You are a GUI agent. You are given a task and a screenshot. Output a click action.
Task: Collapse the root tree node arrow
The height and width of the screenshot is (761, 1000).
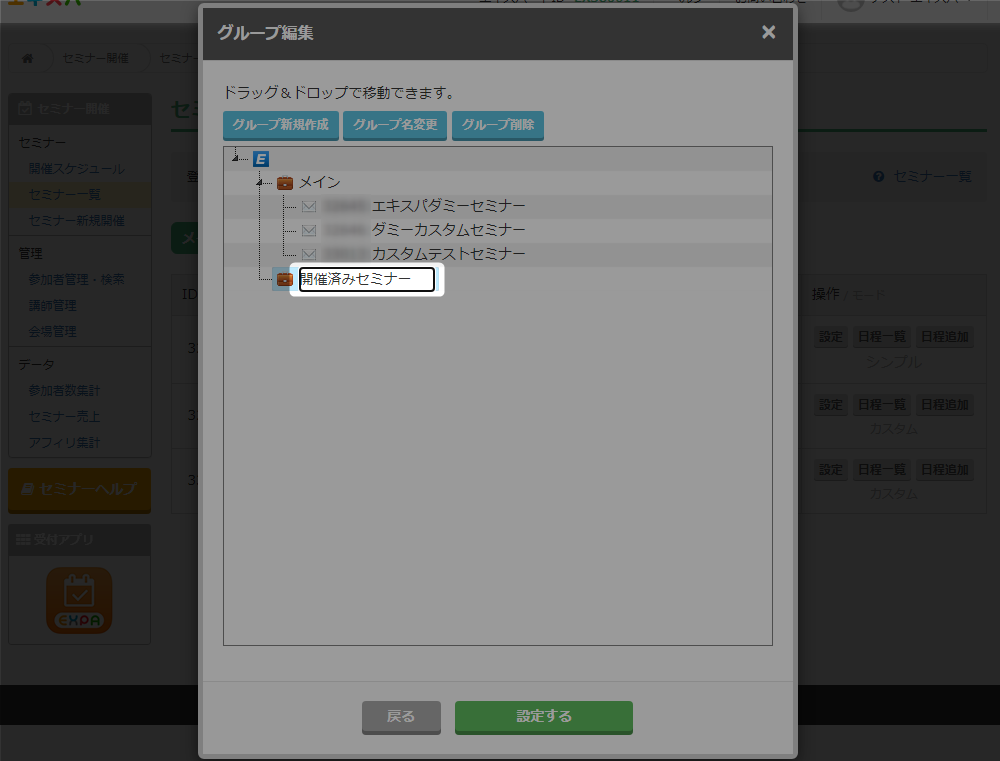pyautogui.click(x=235, y=157)
